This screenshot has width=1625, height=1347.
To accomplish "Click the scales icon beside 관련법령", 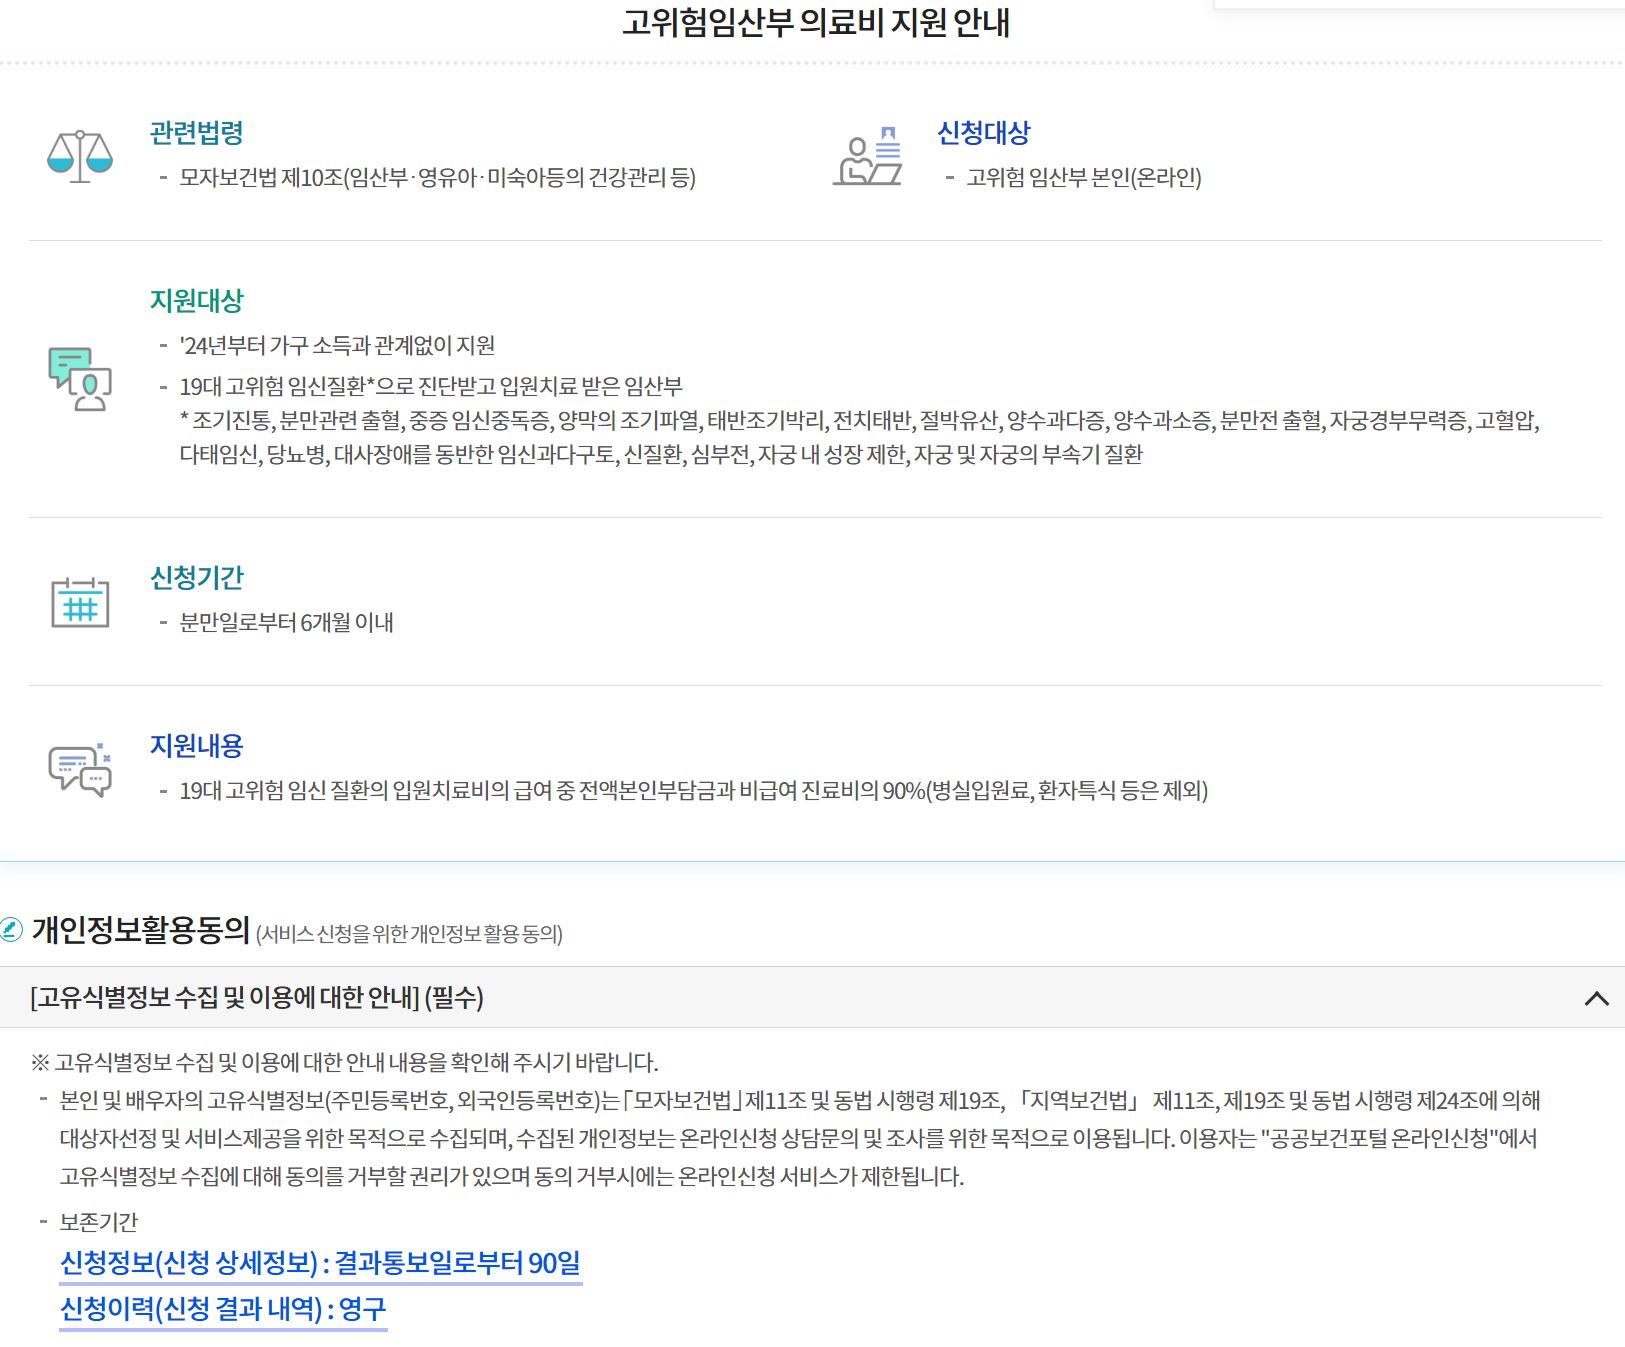I will click(78, 155).
